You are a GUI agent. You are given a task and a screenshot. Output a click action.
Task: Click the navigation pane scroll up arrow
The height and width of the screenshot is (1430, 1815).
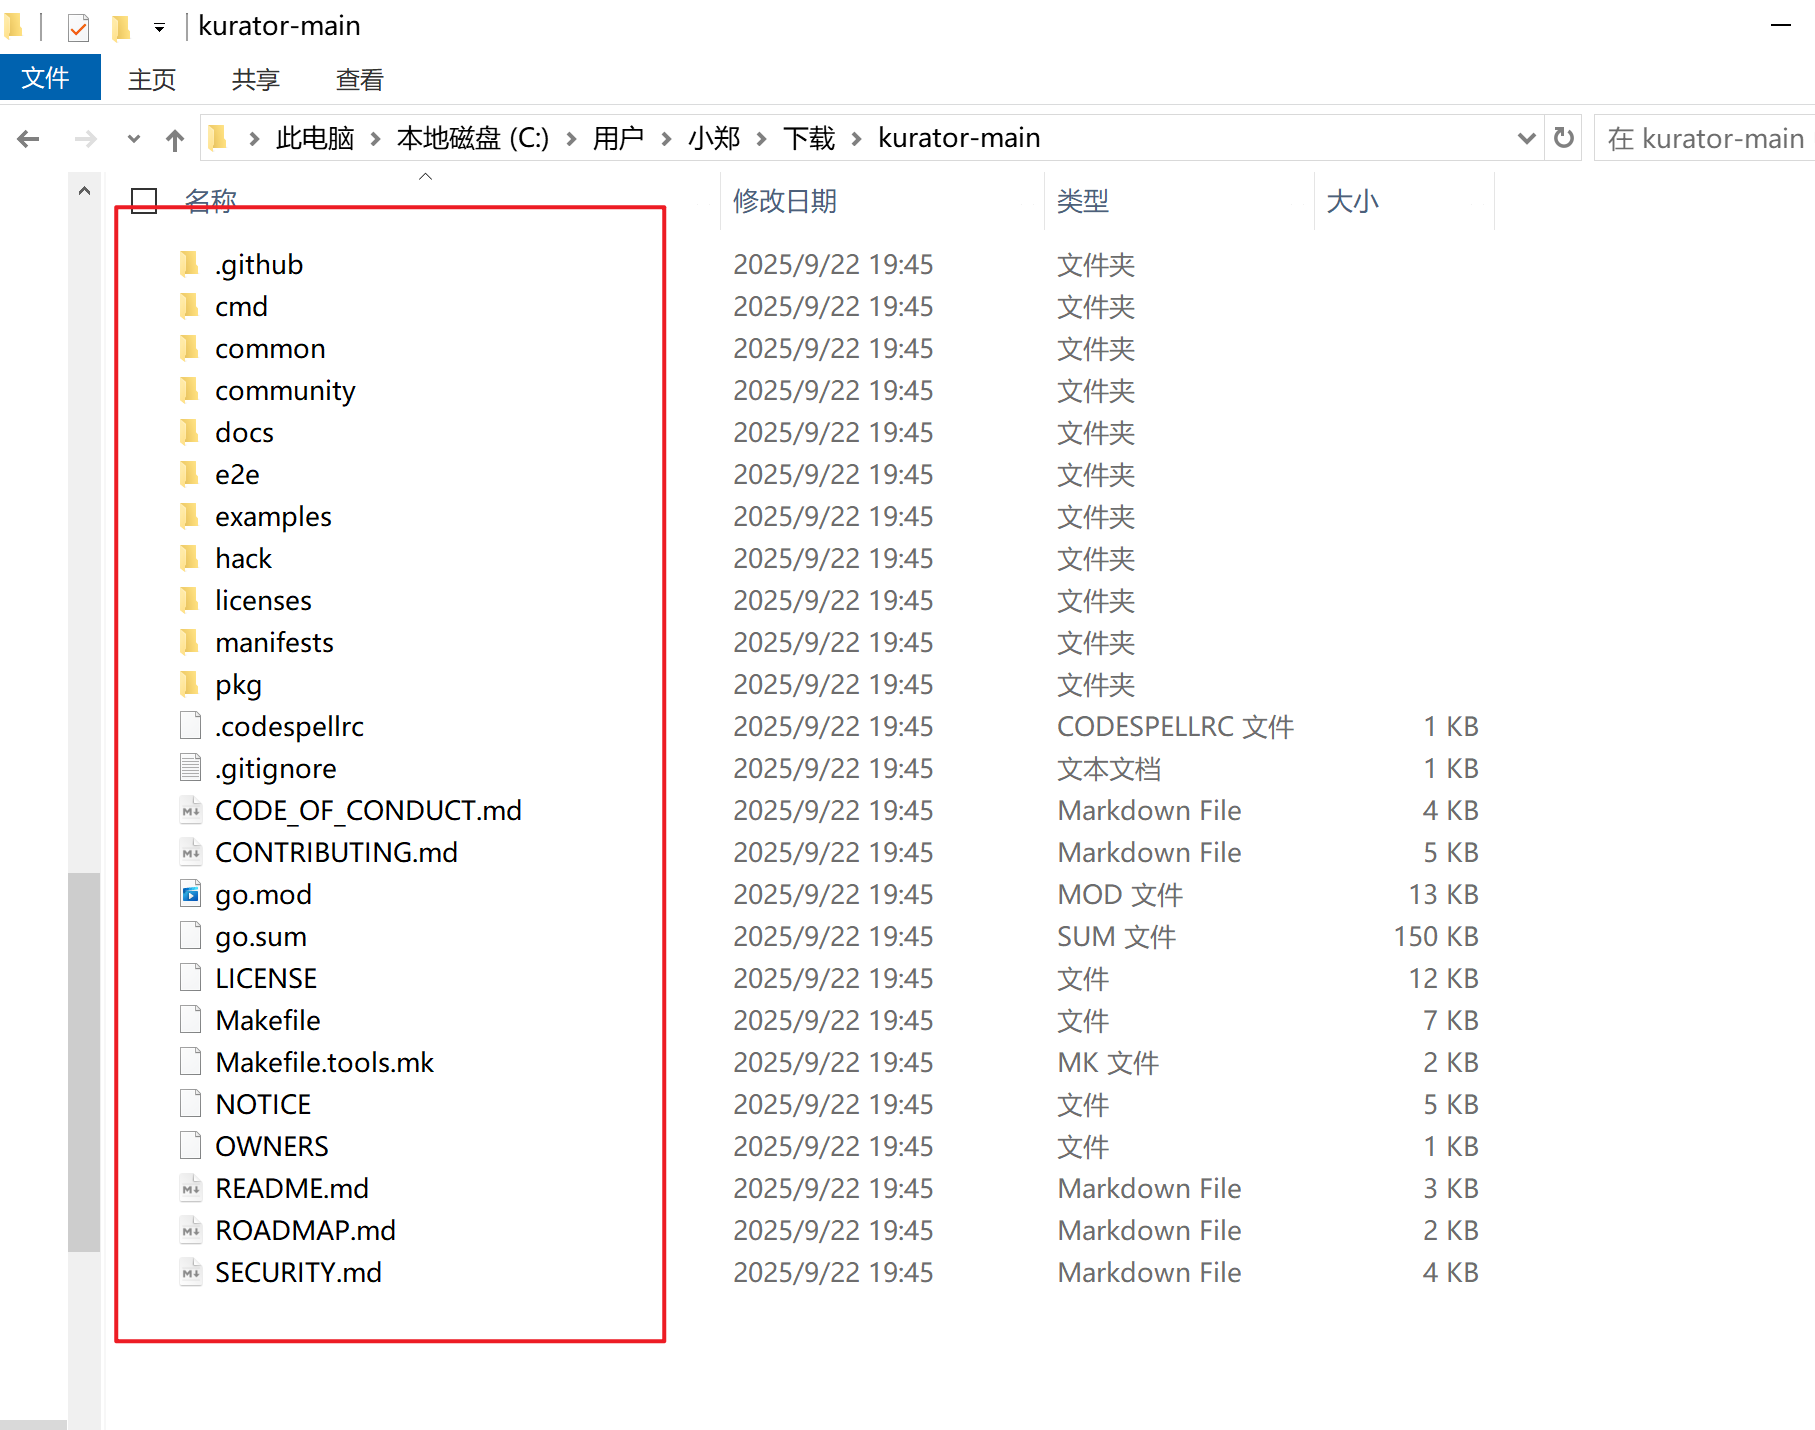(x=84, y=190)
